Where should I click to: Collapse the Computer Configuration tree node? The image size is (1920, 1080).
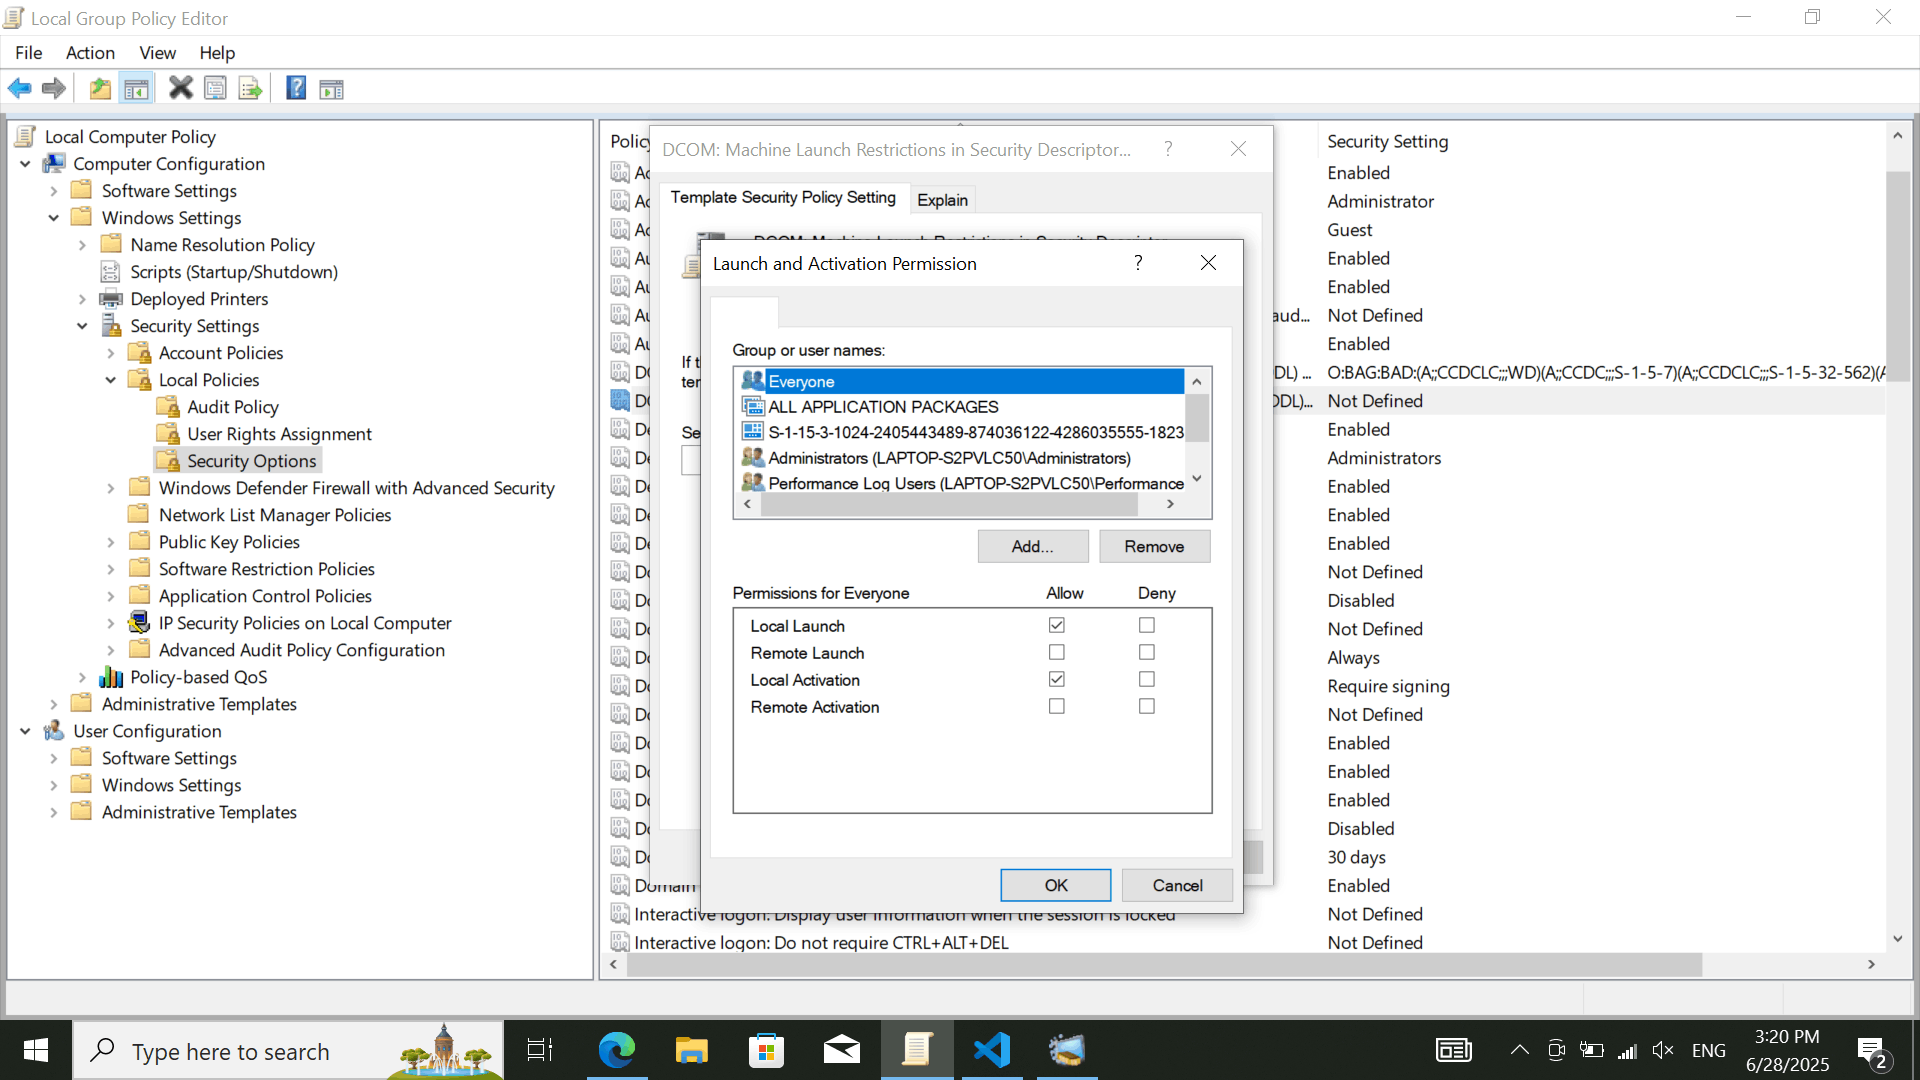click(x=25, y=164)
